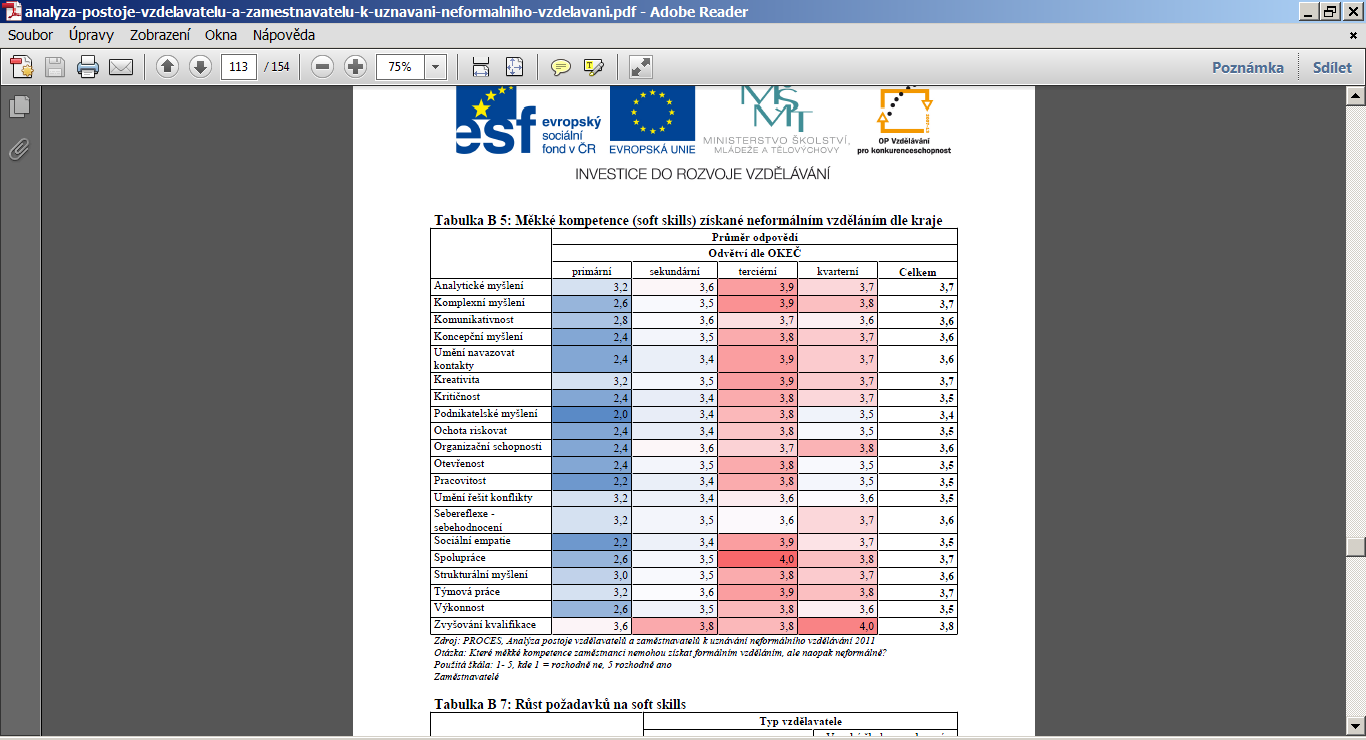The width and height of the screenshot is (1366, 740).
Task: Show page thumbnails panel
Action: [x=19, y=107]
